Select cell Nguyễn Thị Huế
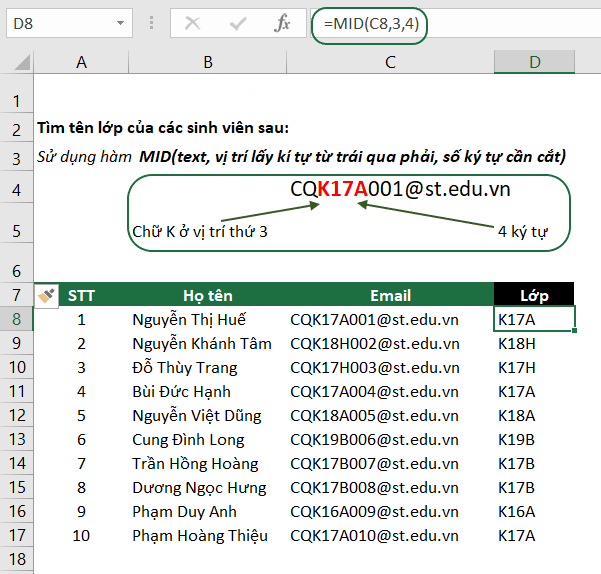The height and width of the screenshot is (574, 601). click(x=208, y=319)
